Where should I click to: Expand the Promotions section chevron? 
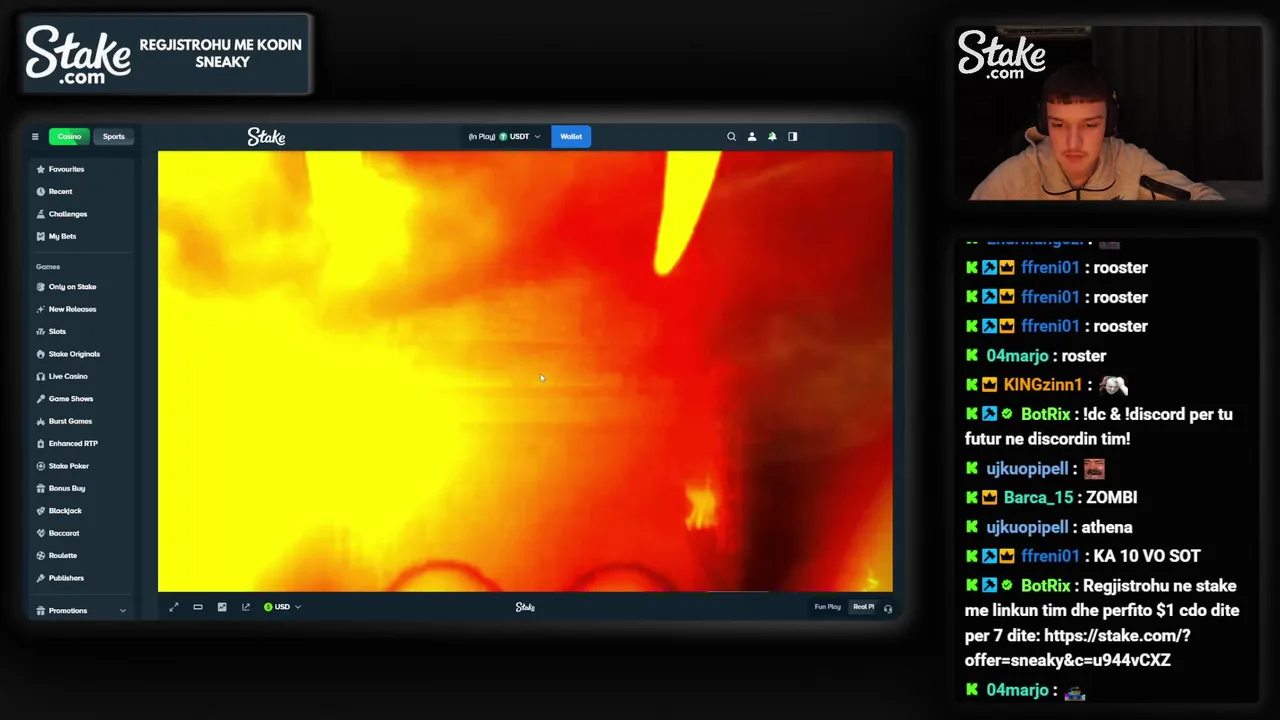(x=123, y=611)
